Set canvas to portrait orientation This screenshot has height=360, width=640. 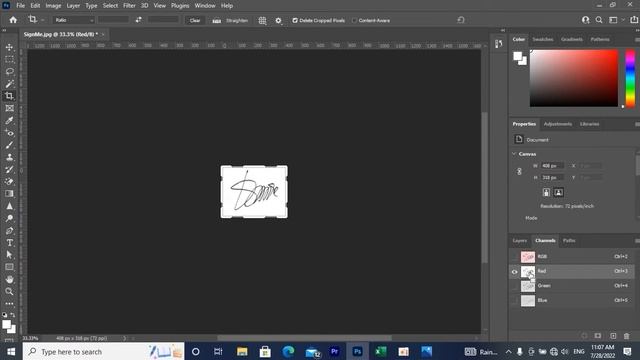click(x=546, y=192)
